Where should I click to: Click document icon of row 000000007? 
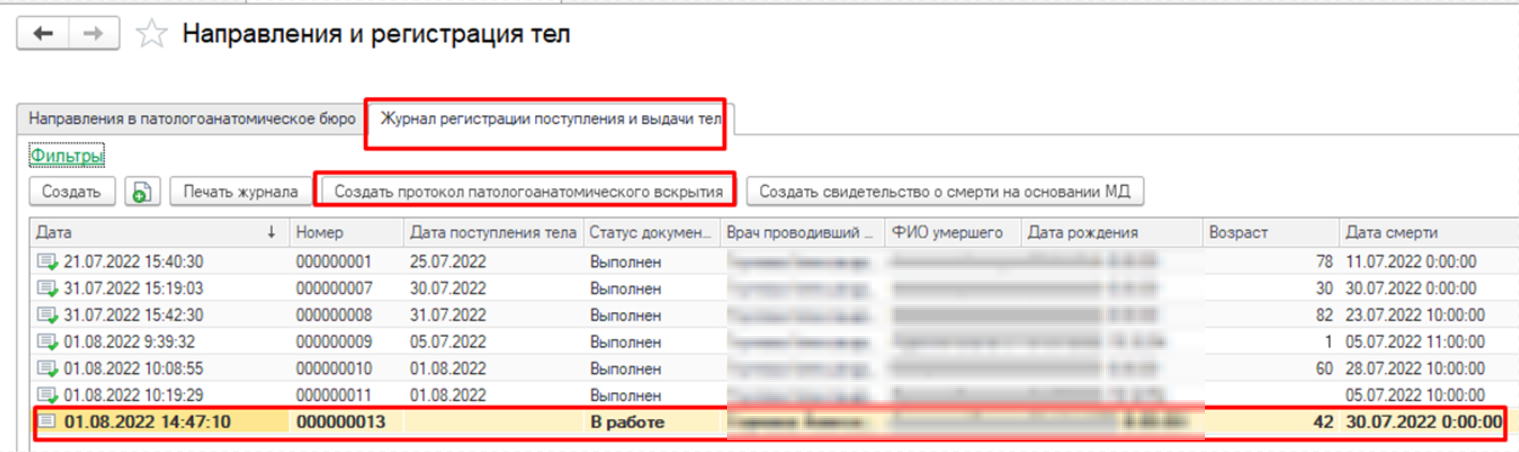pyautogui.click(x=47, y=289)
